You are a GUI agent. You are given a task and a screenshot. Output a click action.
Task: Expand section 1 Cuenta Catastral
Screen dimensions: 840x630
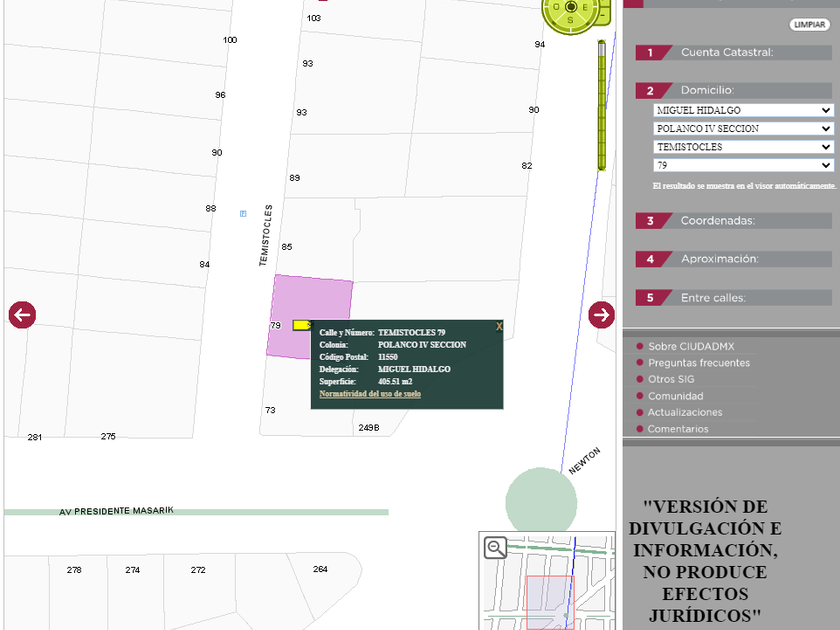(x=733, y=52)
